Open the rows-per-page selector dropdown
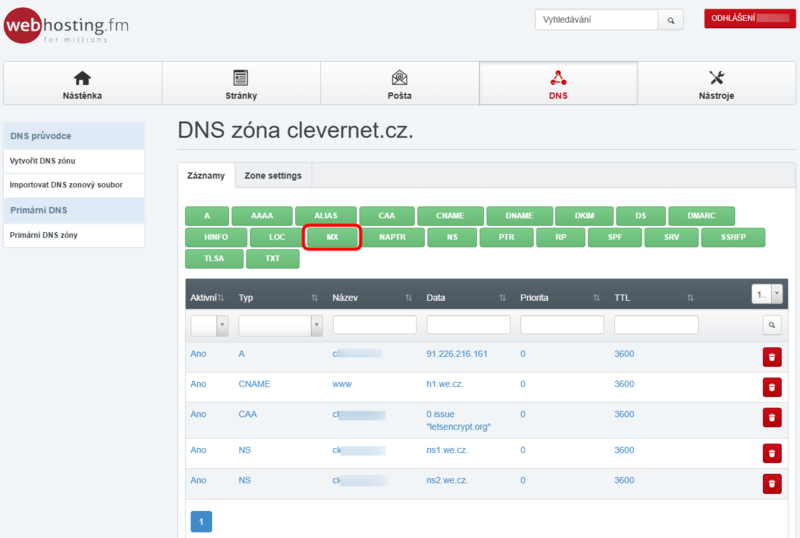800x538 pixels. [x=765, y=293]
